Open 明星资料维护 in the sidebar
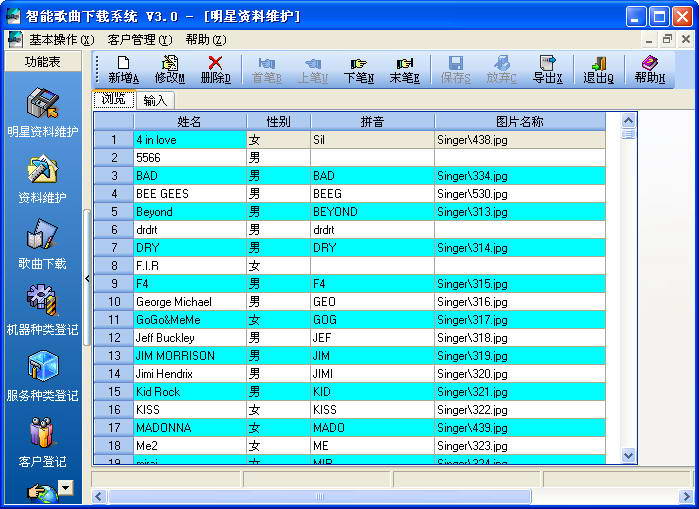The width and height of the screenshot is (699, 509). pos(42,113)
